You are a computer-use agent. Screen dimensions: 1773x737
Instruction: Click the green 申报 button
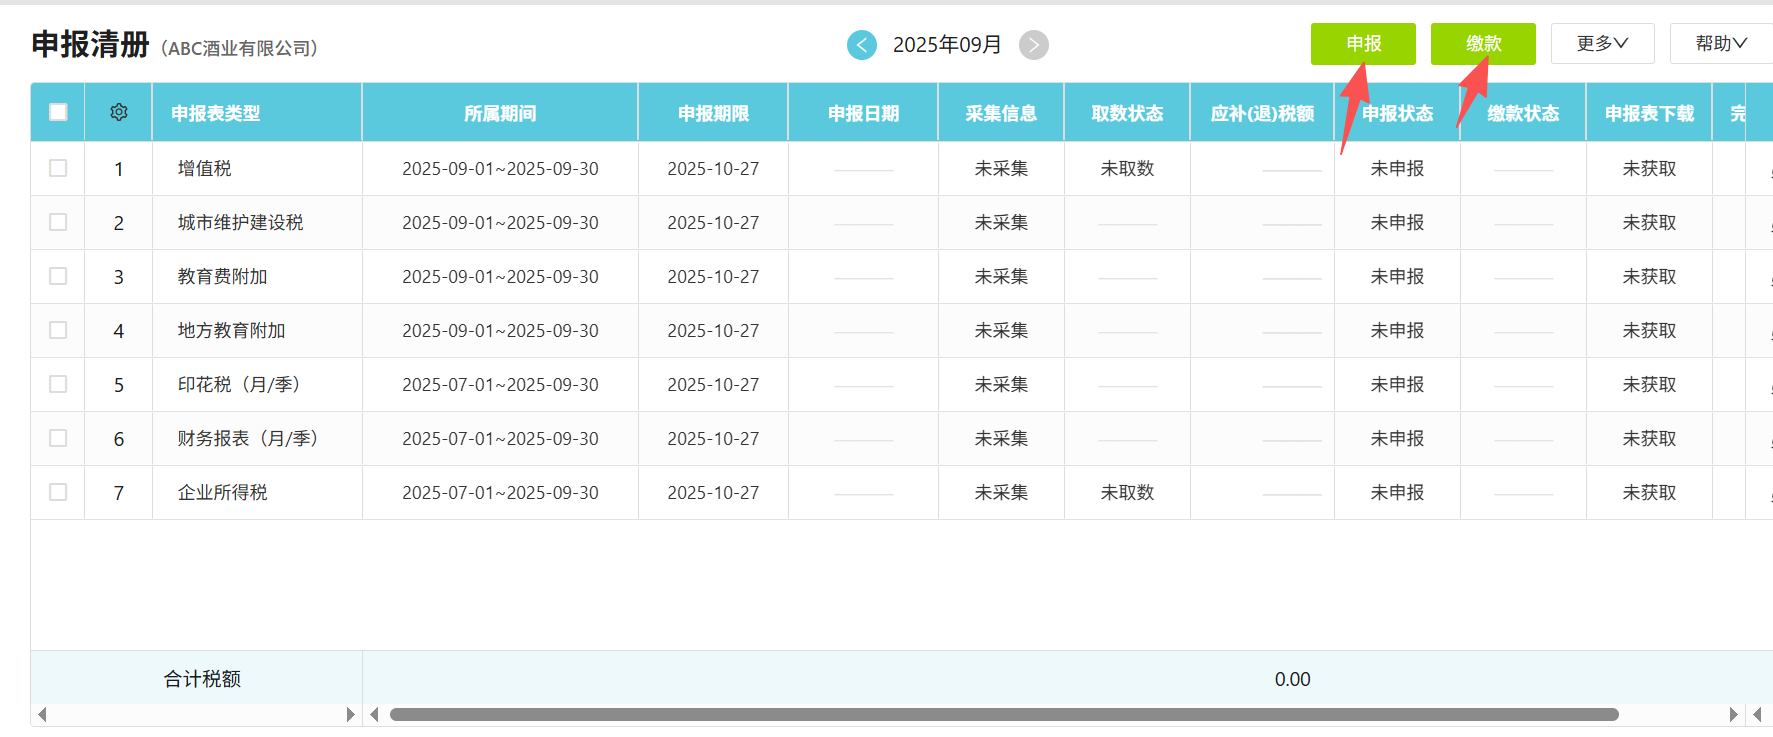(1363, 44)
